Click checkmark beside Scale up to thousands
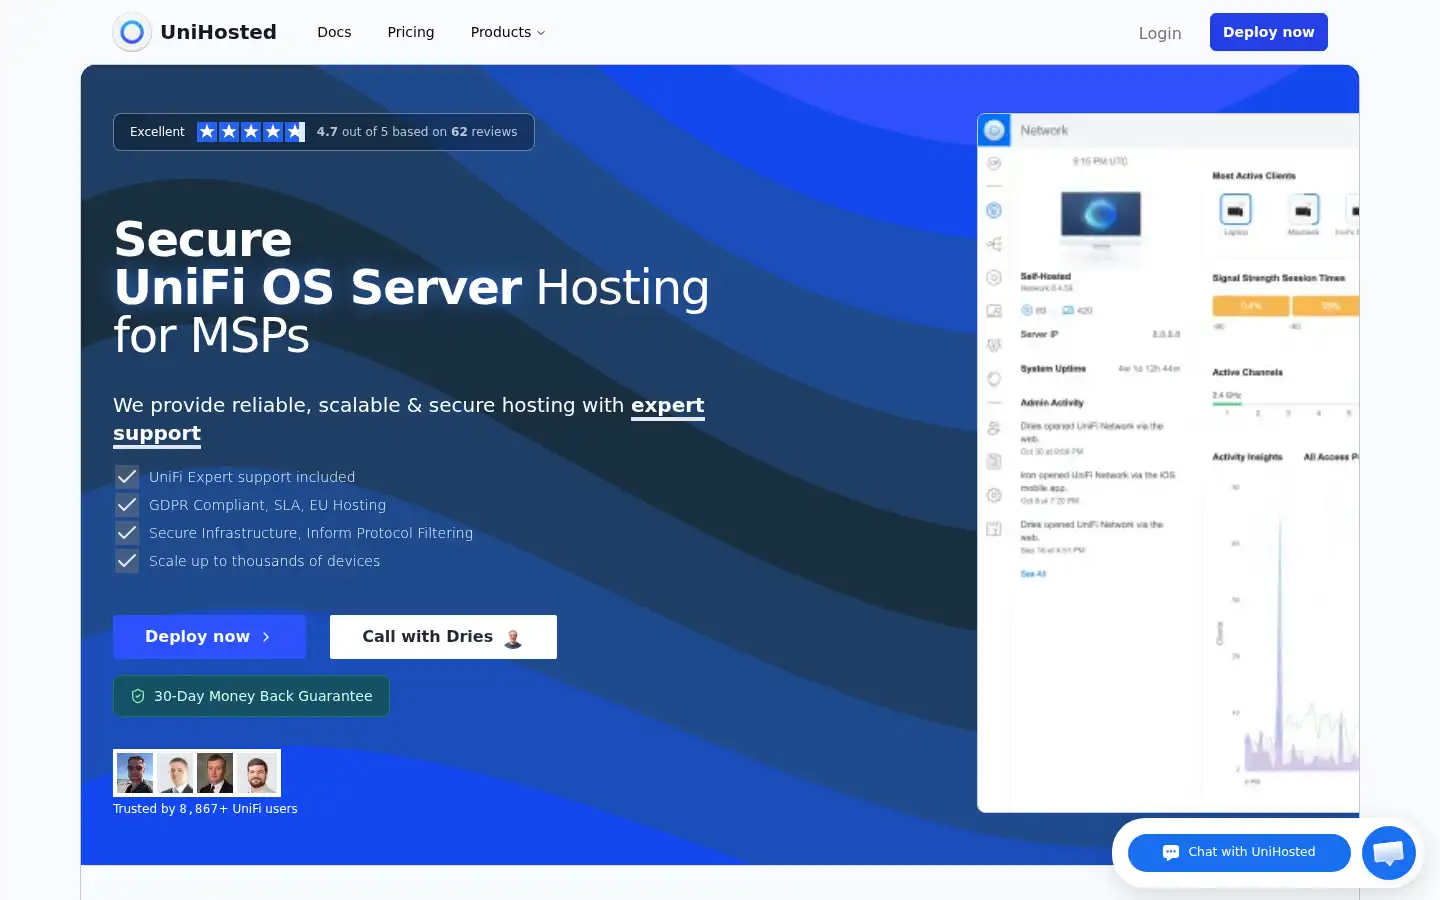1440x900 pixels. (x=127, y=560)
